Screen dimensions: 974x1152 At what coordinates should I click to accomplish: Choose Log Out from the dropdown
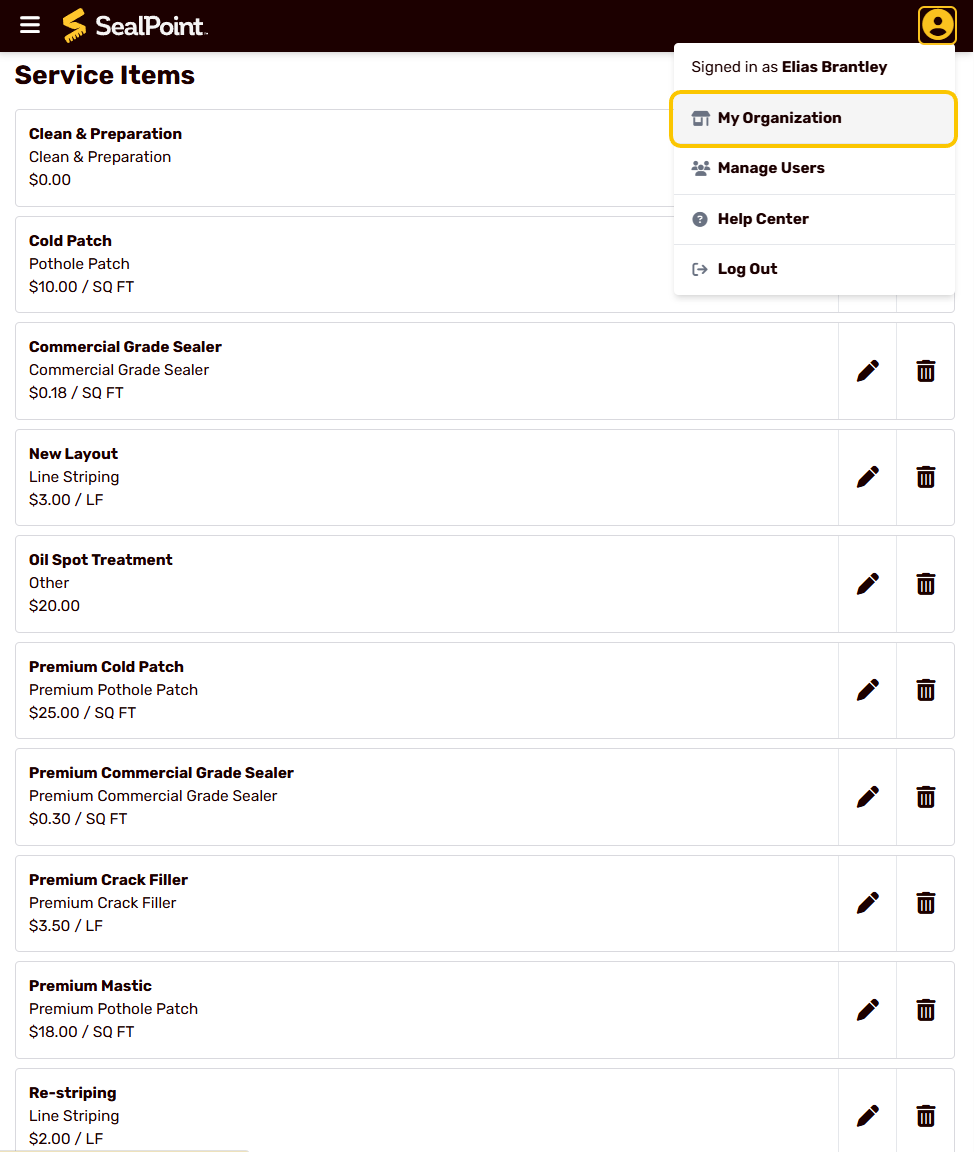(x=814, y=269)
